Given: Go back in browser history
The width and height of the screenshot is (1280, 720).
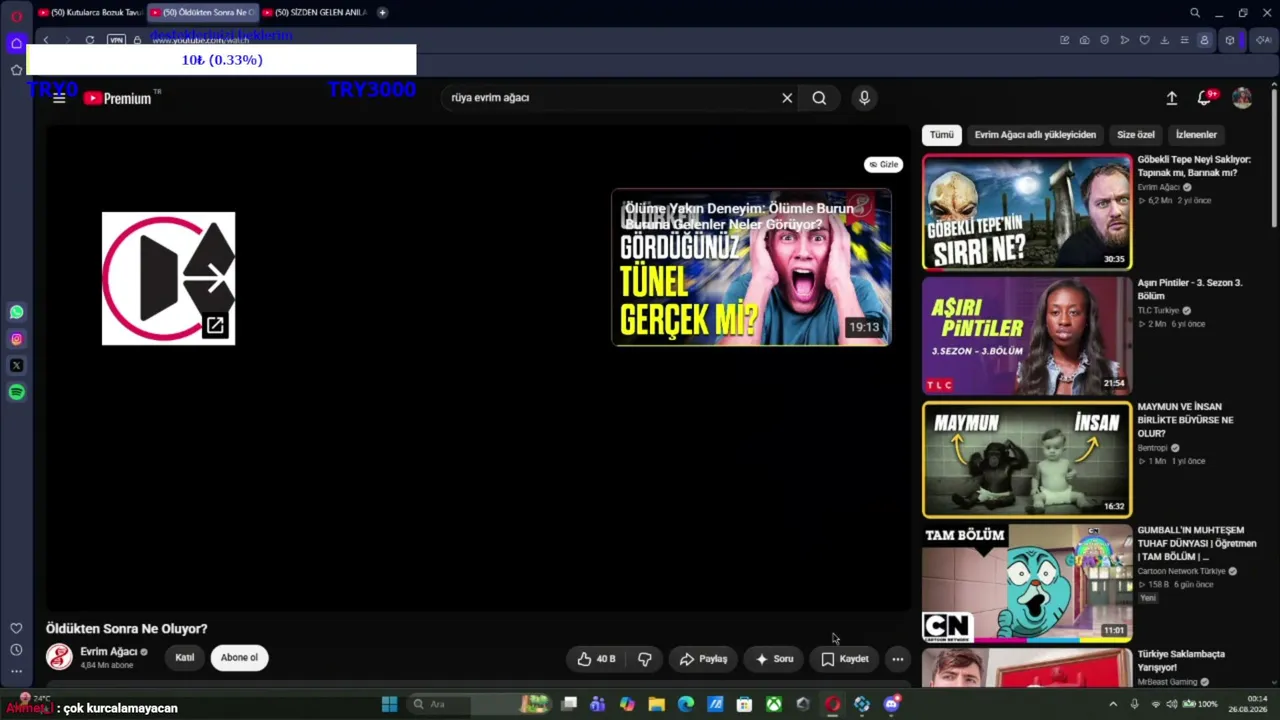Looking at the screenshot, I should pyautogui.click(x=45, y=40).
